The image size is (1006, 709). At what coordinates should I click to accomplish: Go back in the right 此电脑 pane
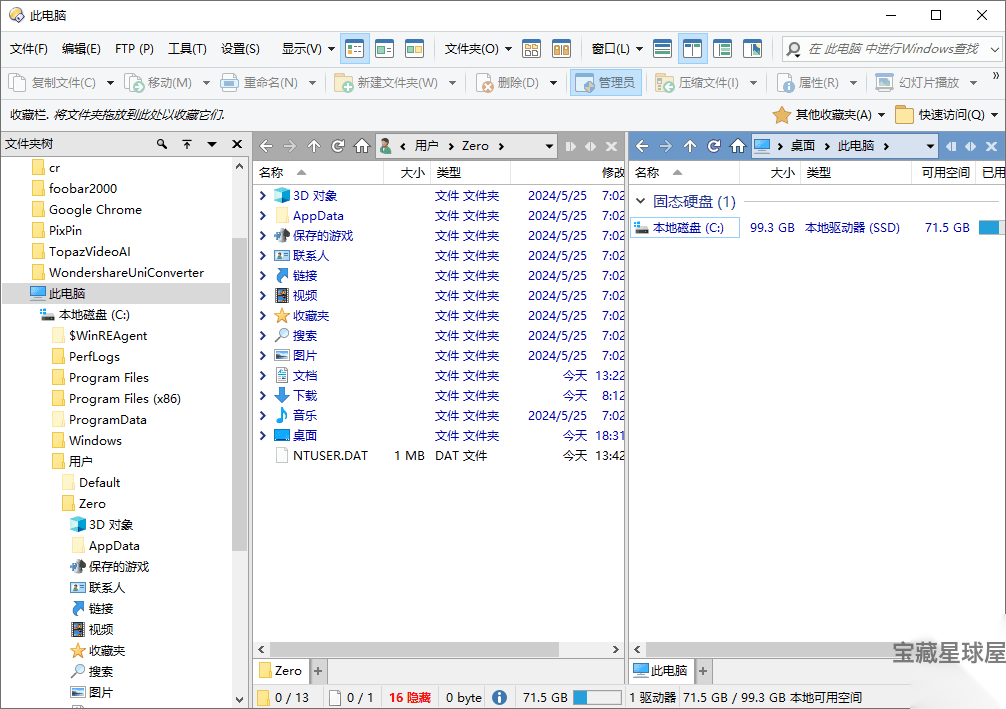coord(642,146)
